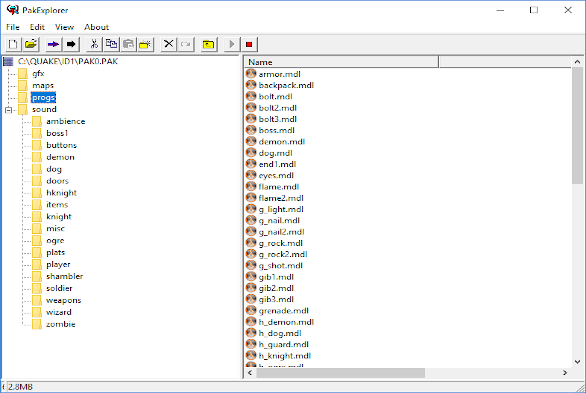Click the gfx folder icon
The width and height of the screenshot is (586, 393).
(x=23, y=74)
